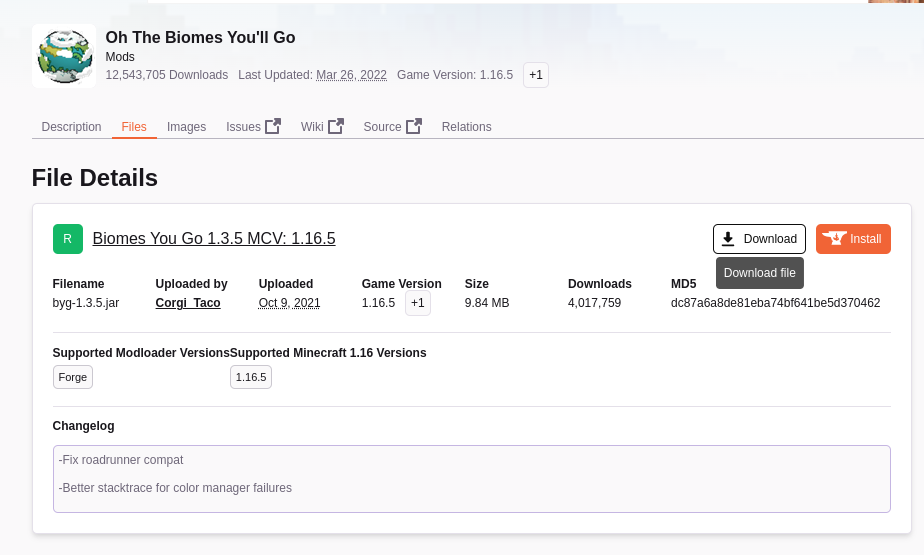Click the Oh The Biomes You'll Go globe logo
924x555 pixels.
[x=64, y=56]
